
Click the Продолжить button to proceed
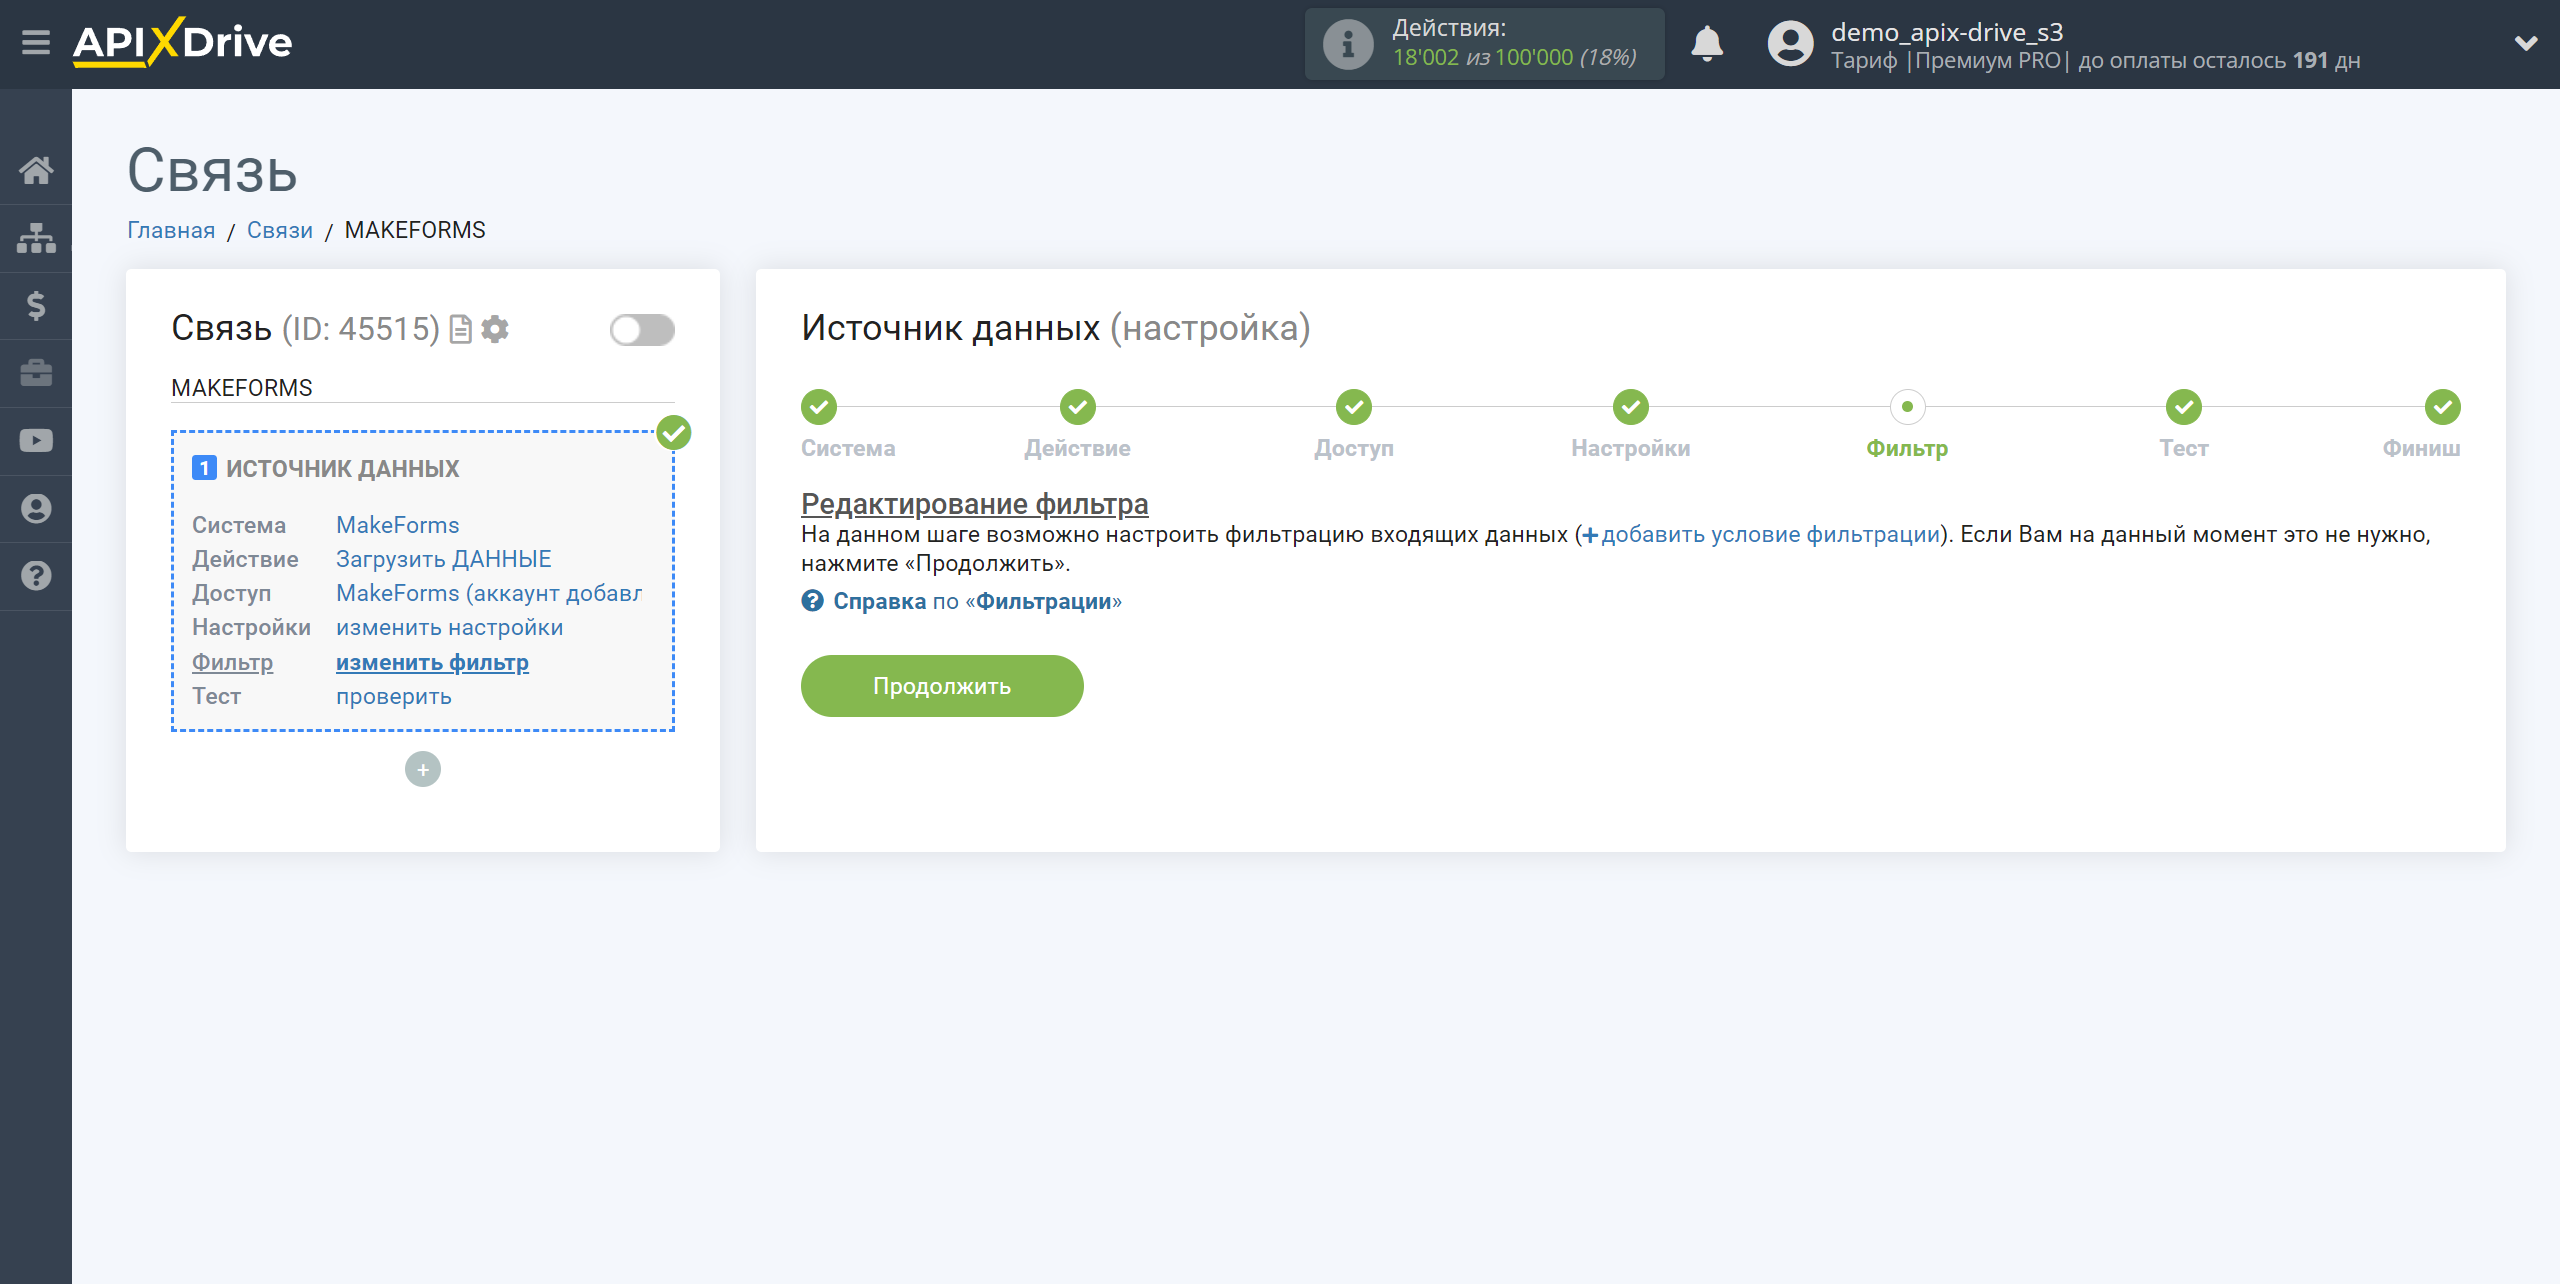coord(941,685)
